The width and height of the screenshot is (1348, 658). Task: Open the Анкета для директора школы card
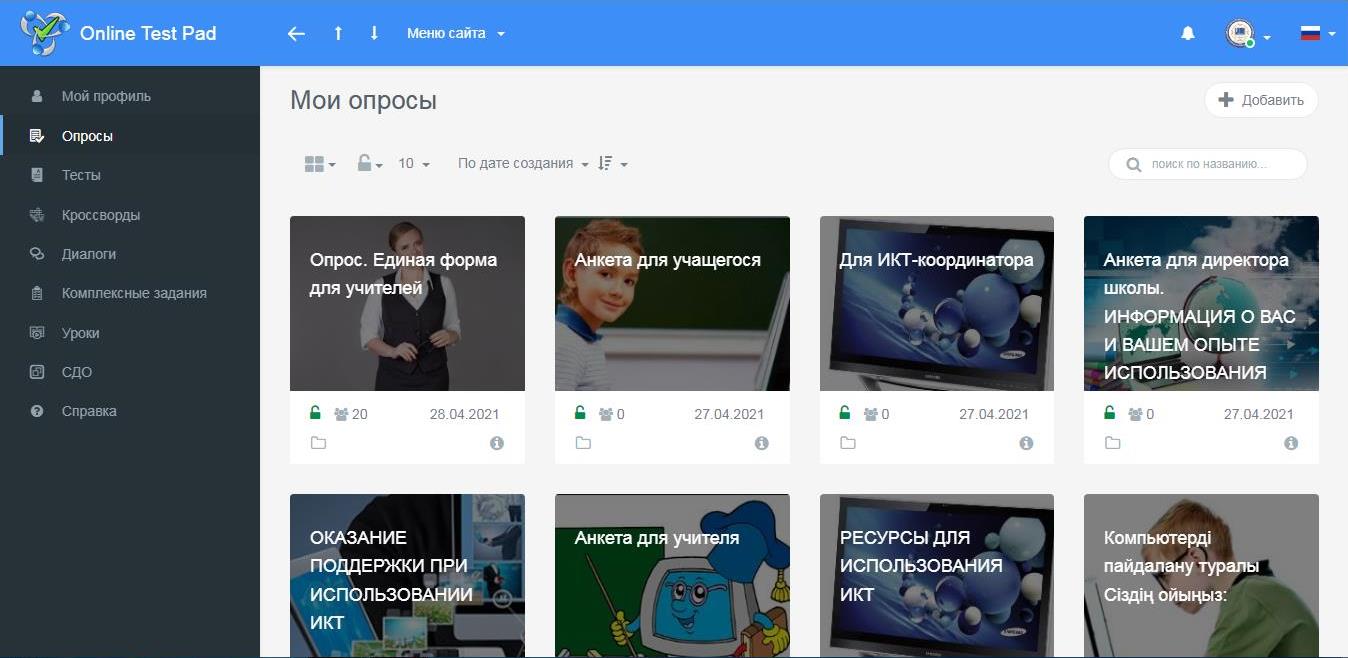point(1201,303)
